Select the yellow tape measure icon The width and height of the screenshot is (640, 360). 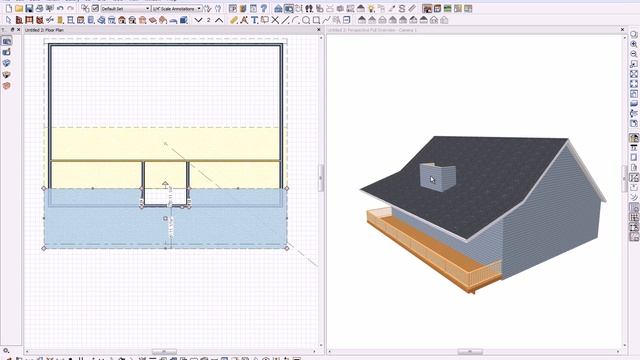(x=233, y=20)
